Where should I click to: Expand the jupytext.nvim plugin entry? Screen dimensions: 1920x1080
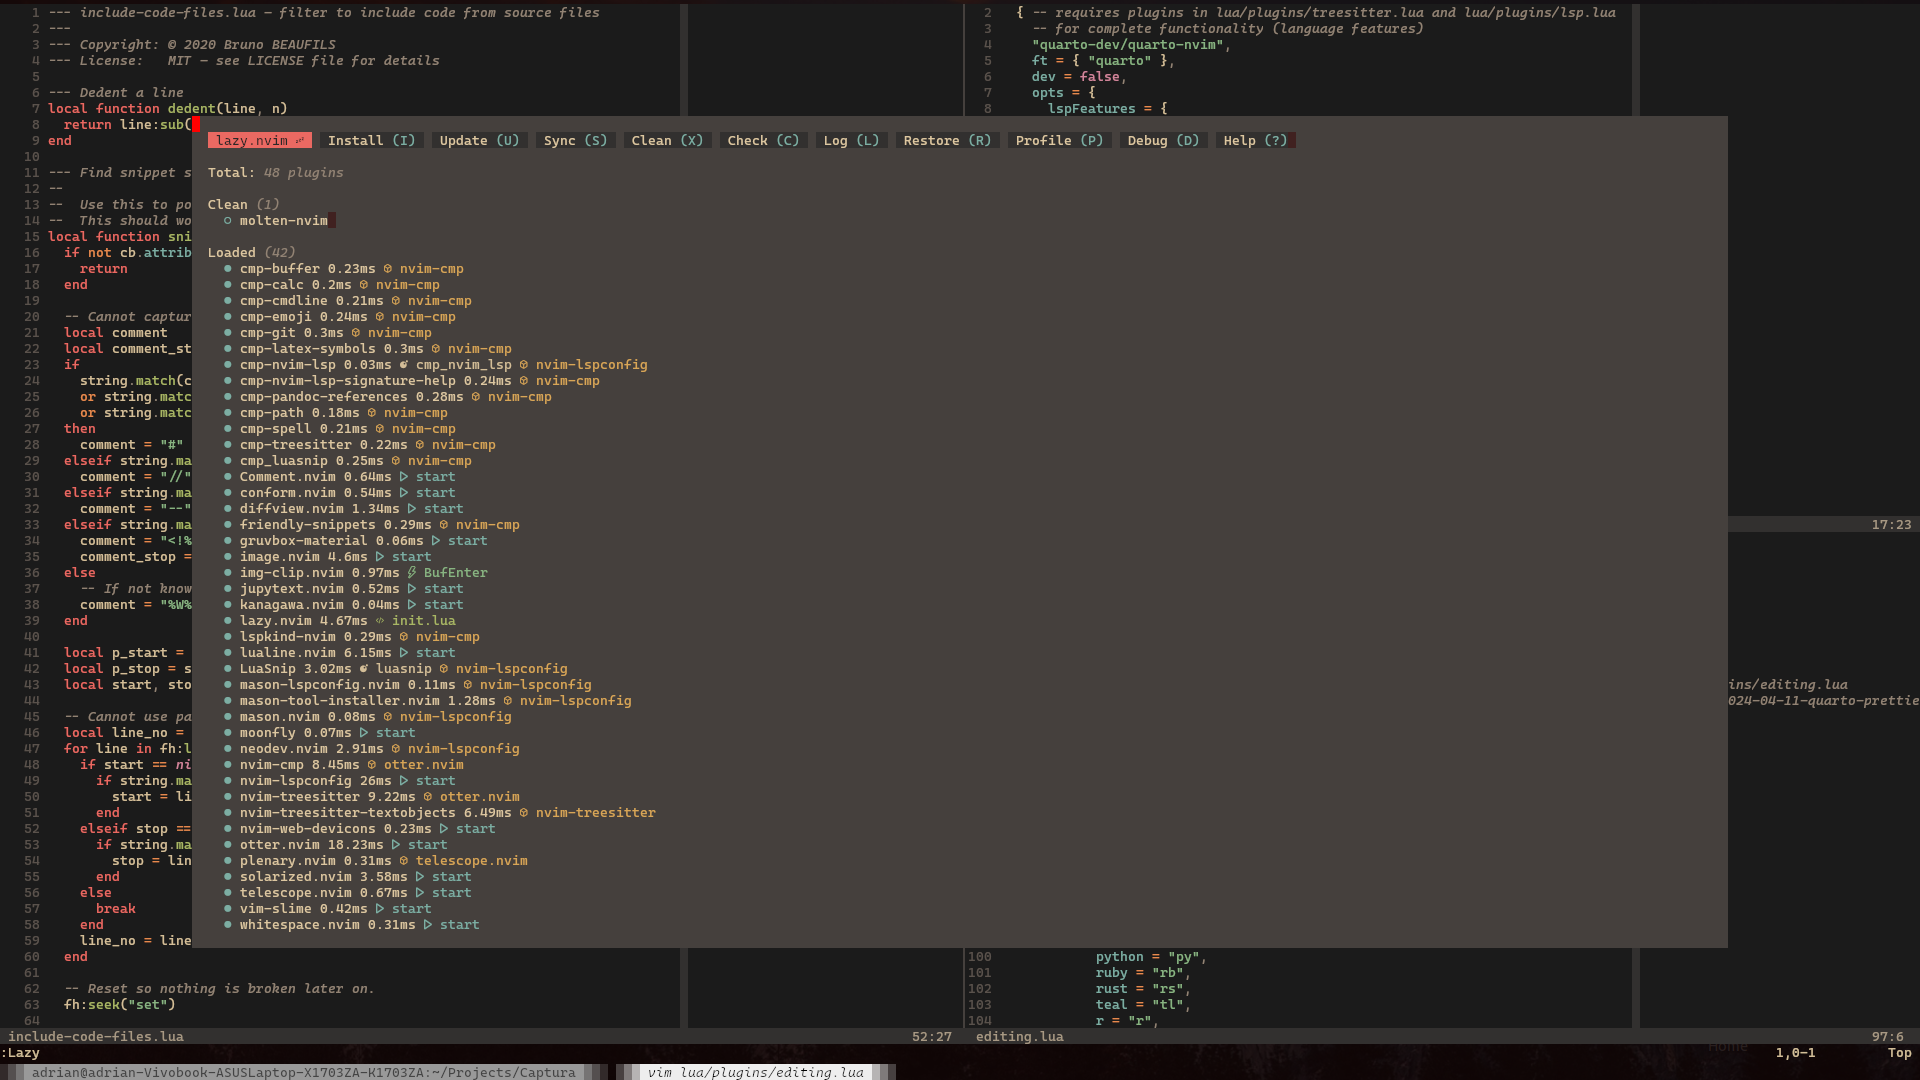tap(292, 589)
